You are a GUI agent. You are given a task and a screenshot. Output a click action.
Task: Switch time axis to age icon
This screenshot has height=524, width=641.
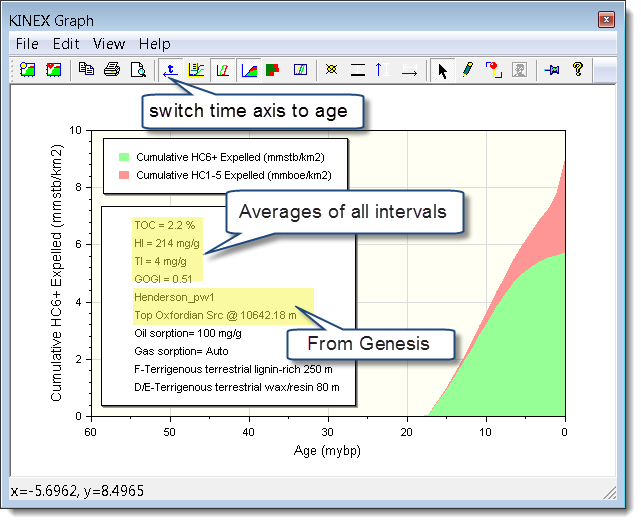pyautogui.click(x=170, y=70)
